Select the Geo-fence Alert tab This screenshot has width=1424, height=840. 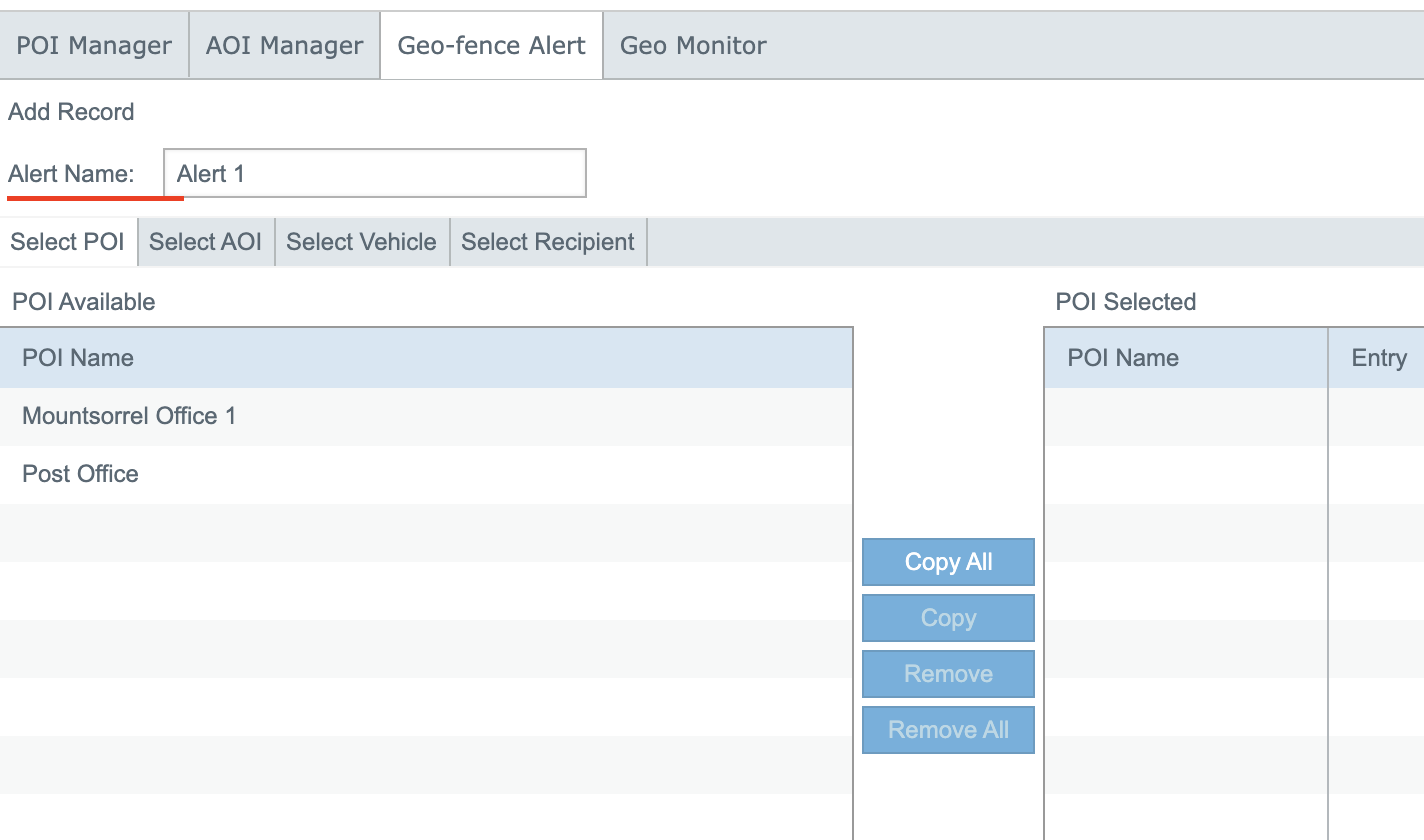(491, 46)
